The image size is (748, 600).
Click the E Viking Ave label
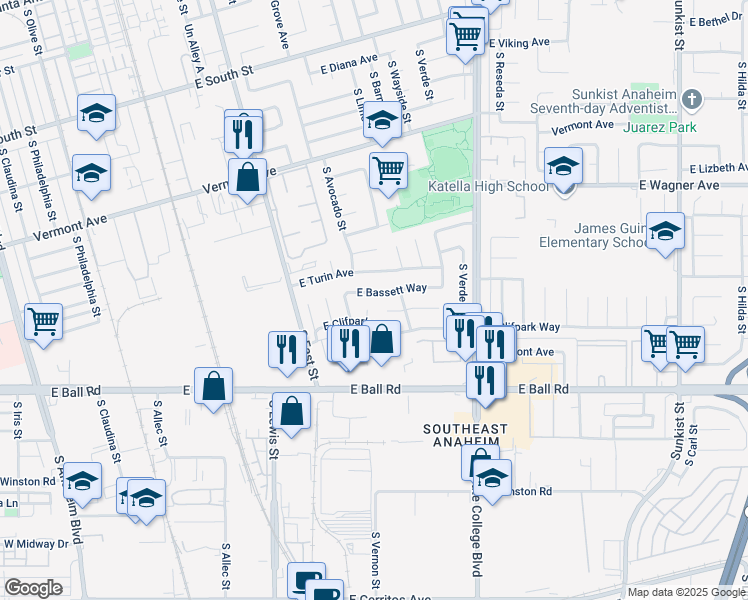coord(519,43)
